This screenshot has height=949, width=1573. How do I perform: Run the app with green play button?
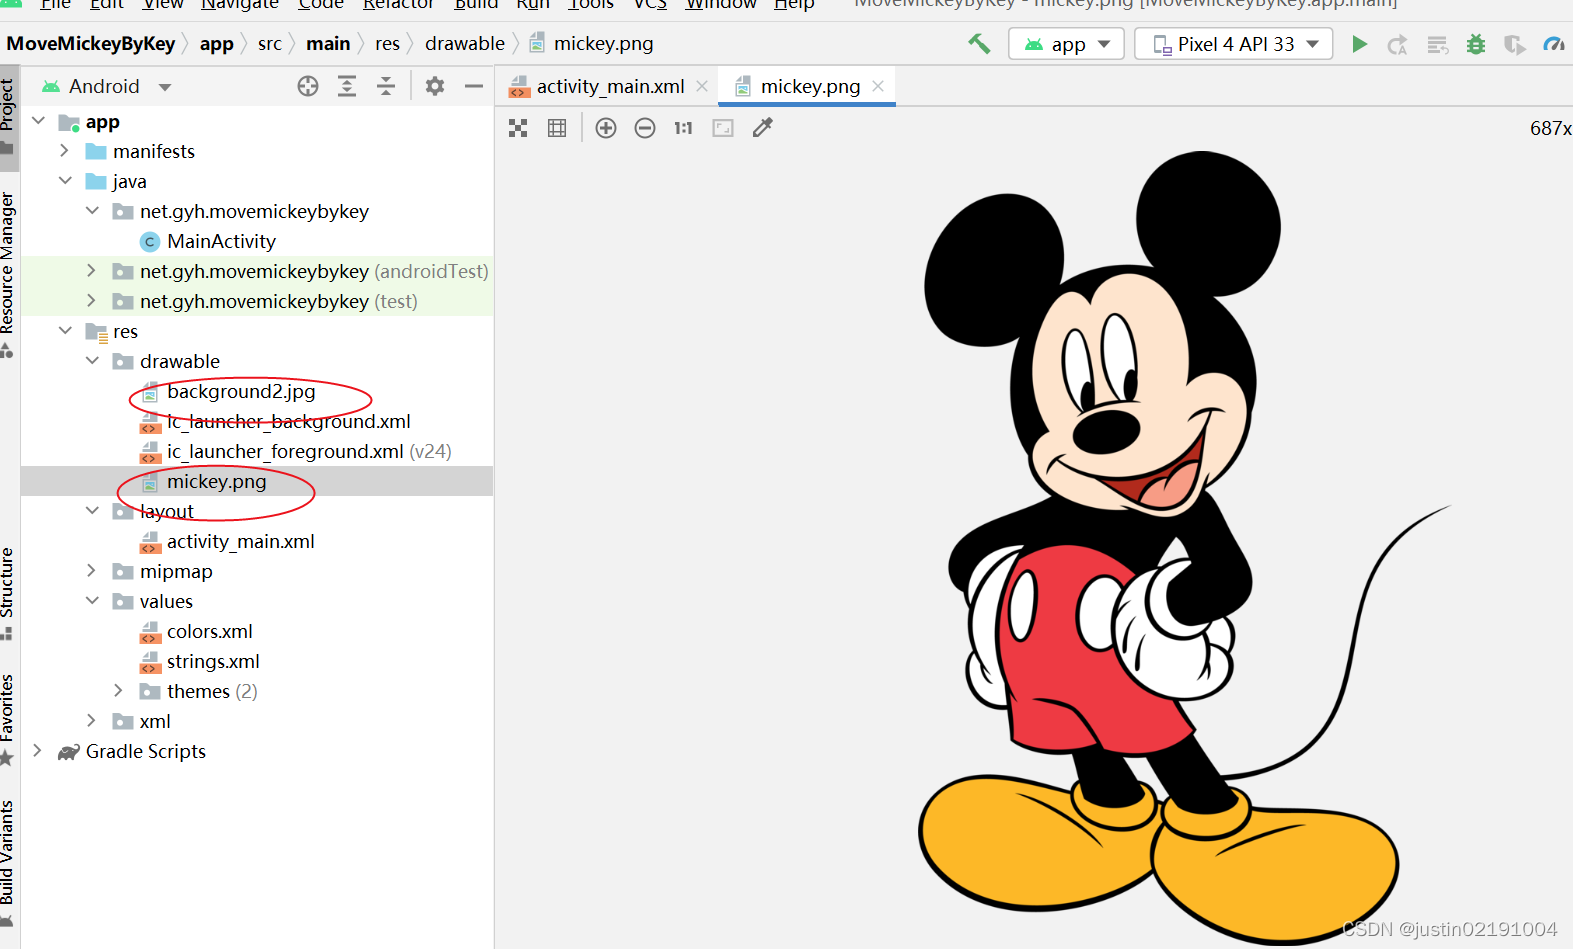(x=1359, y=44)
